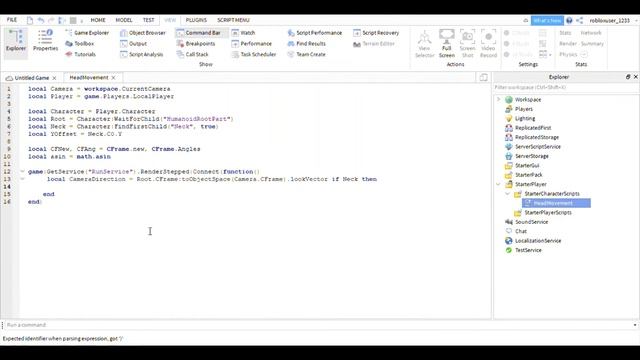The image size is (640, 360).
Task: Start Video Record
Action: [488, 43]
